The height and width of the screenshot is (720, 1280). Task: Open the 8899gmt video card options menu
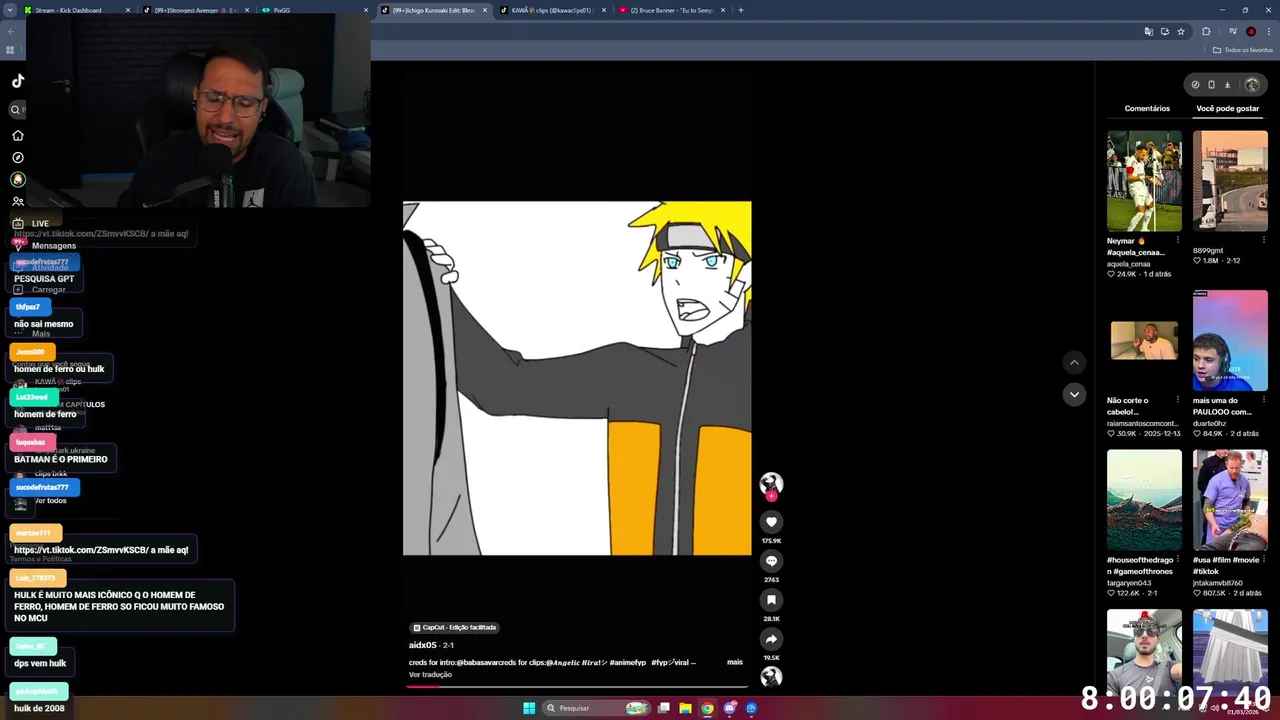pos(1264,241)
